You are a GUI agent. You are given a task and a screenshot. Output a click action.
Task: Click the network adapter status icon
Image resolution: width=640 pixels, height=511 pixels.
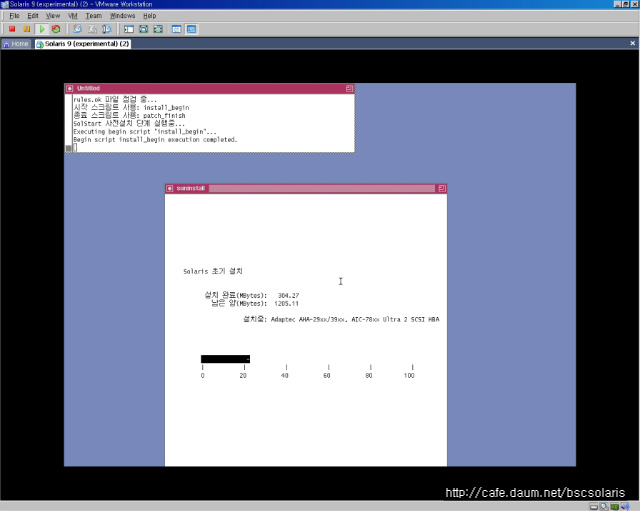click(x=615, y=507)
